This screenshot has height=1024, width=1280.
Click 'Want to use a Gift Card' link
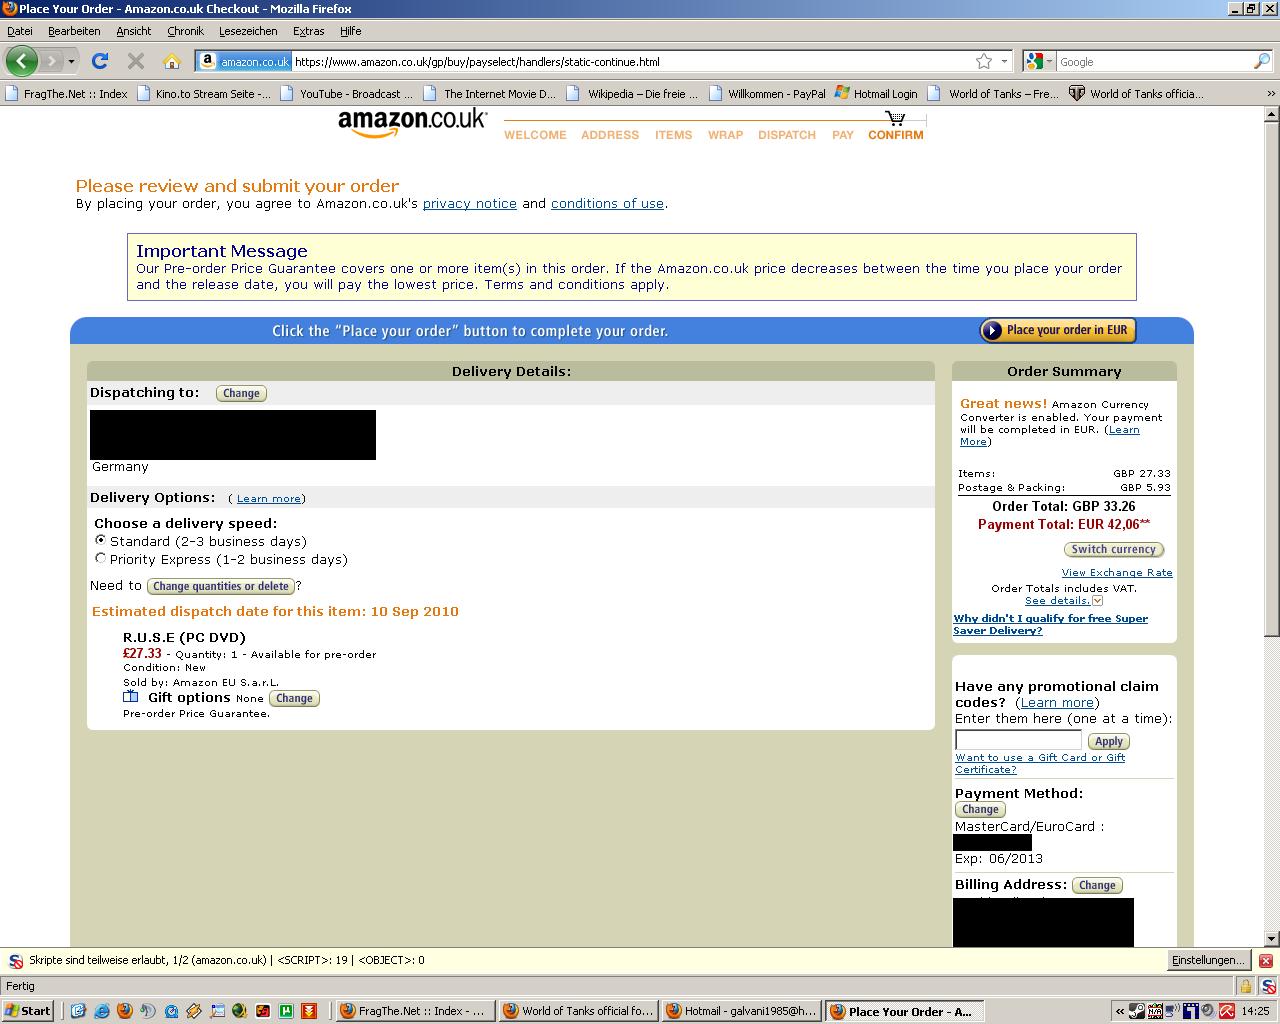click(1040, 763)
